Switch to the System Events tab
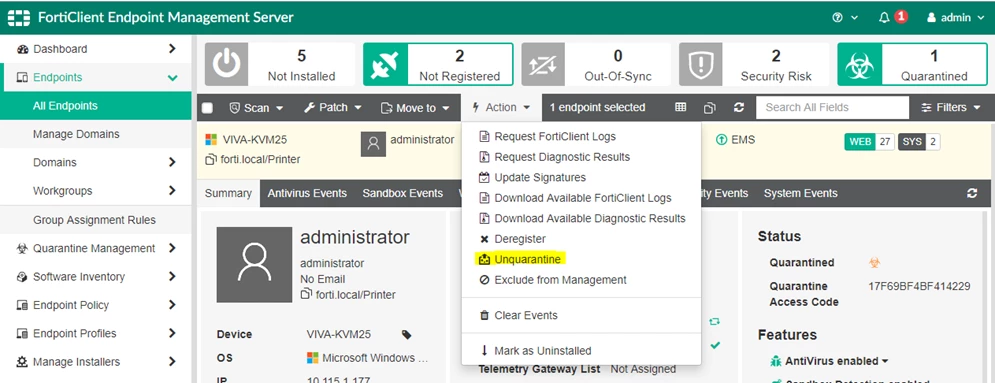The width and height of the screenshot is (995, 383). (x=800, y=193)
